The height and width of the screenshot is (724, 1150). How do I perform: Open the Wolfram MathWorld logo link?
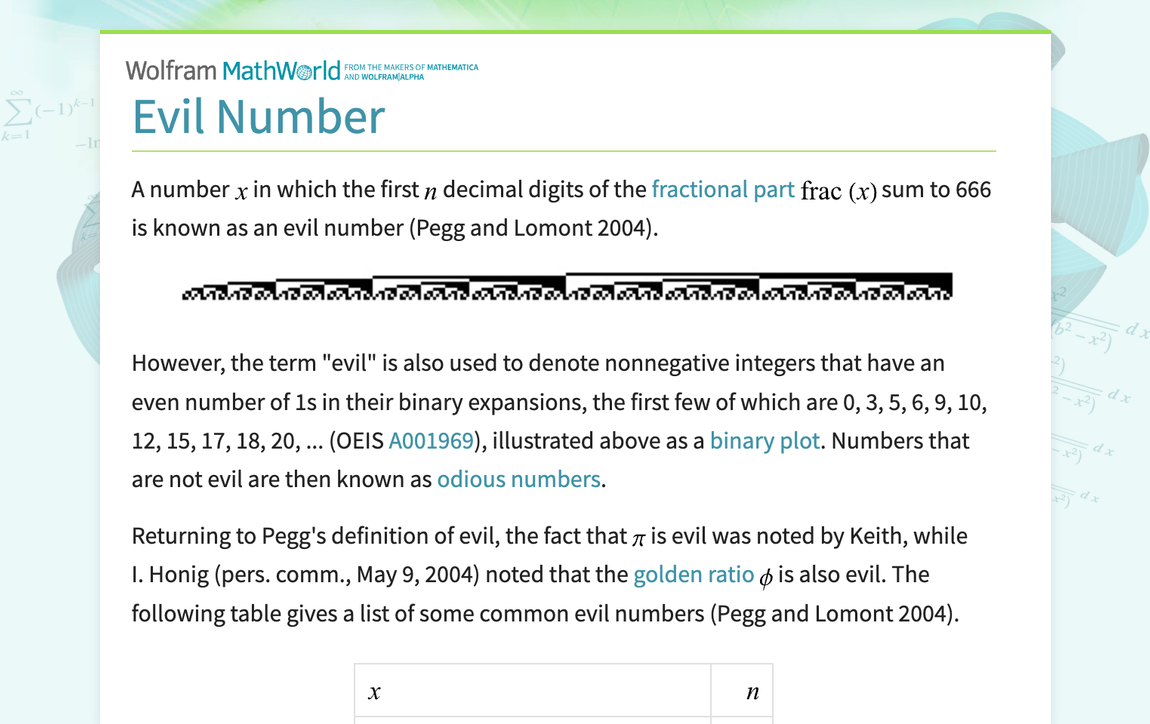[x=232, y=71]
